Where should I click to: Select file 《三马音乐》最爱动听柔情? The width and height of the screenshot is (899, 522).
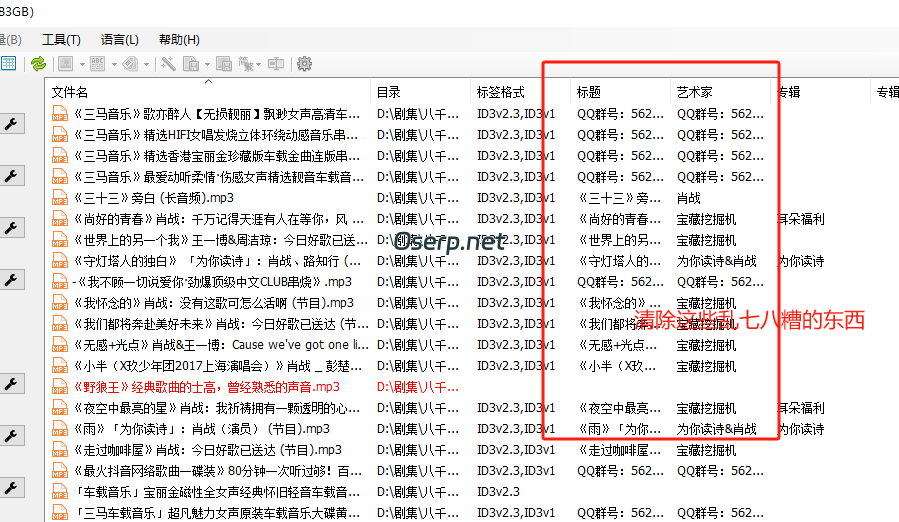pos(218,177)
